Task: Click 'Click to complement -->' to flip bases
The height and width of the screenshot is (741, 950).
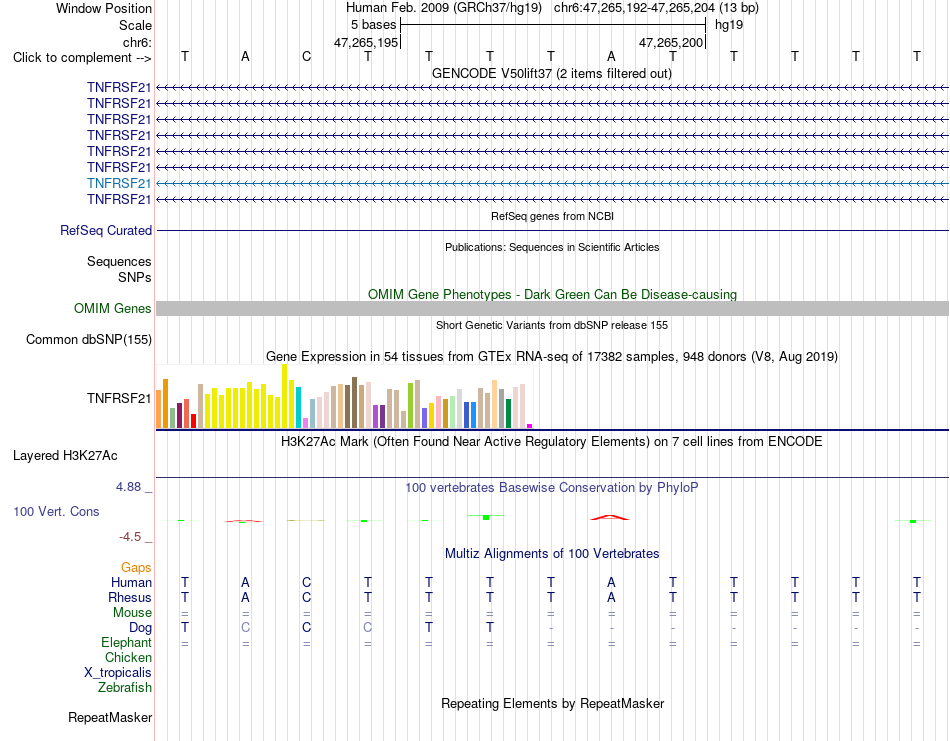Action: point(82,58)
